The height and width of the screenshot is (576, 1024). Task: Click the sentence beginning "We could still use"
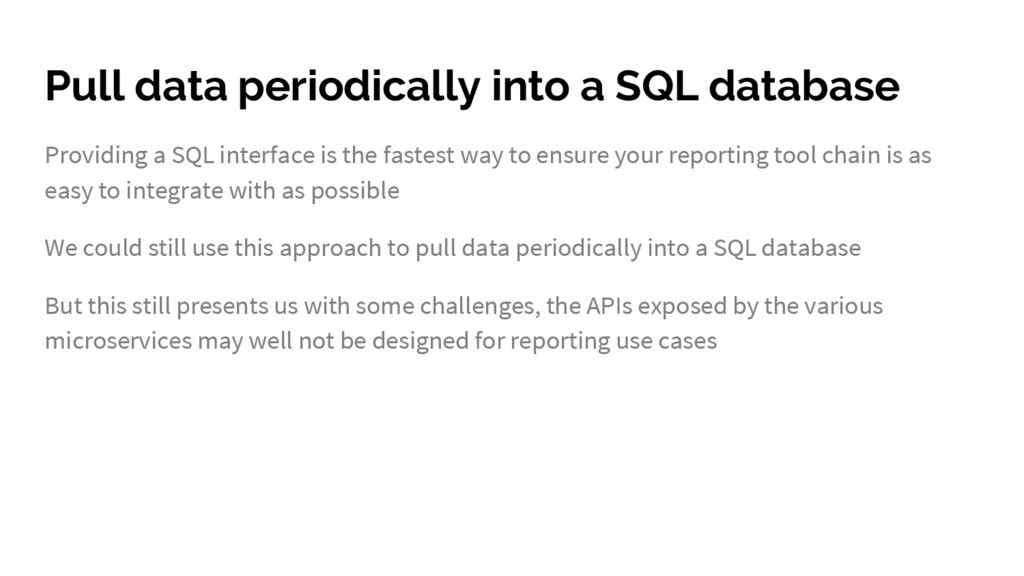click(453, 249)
